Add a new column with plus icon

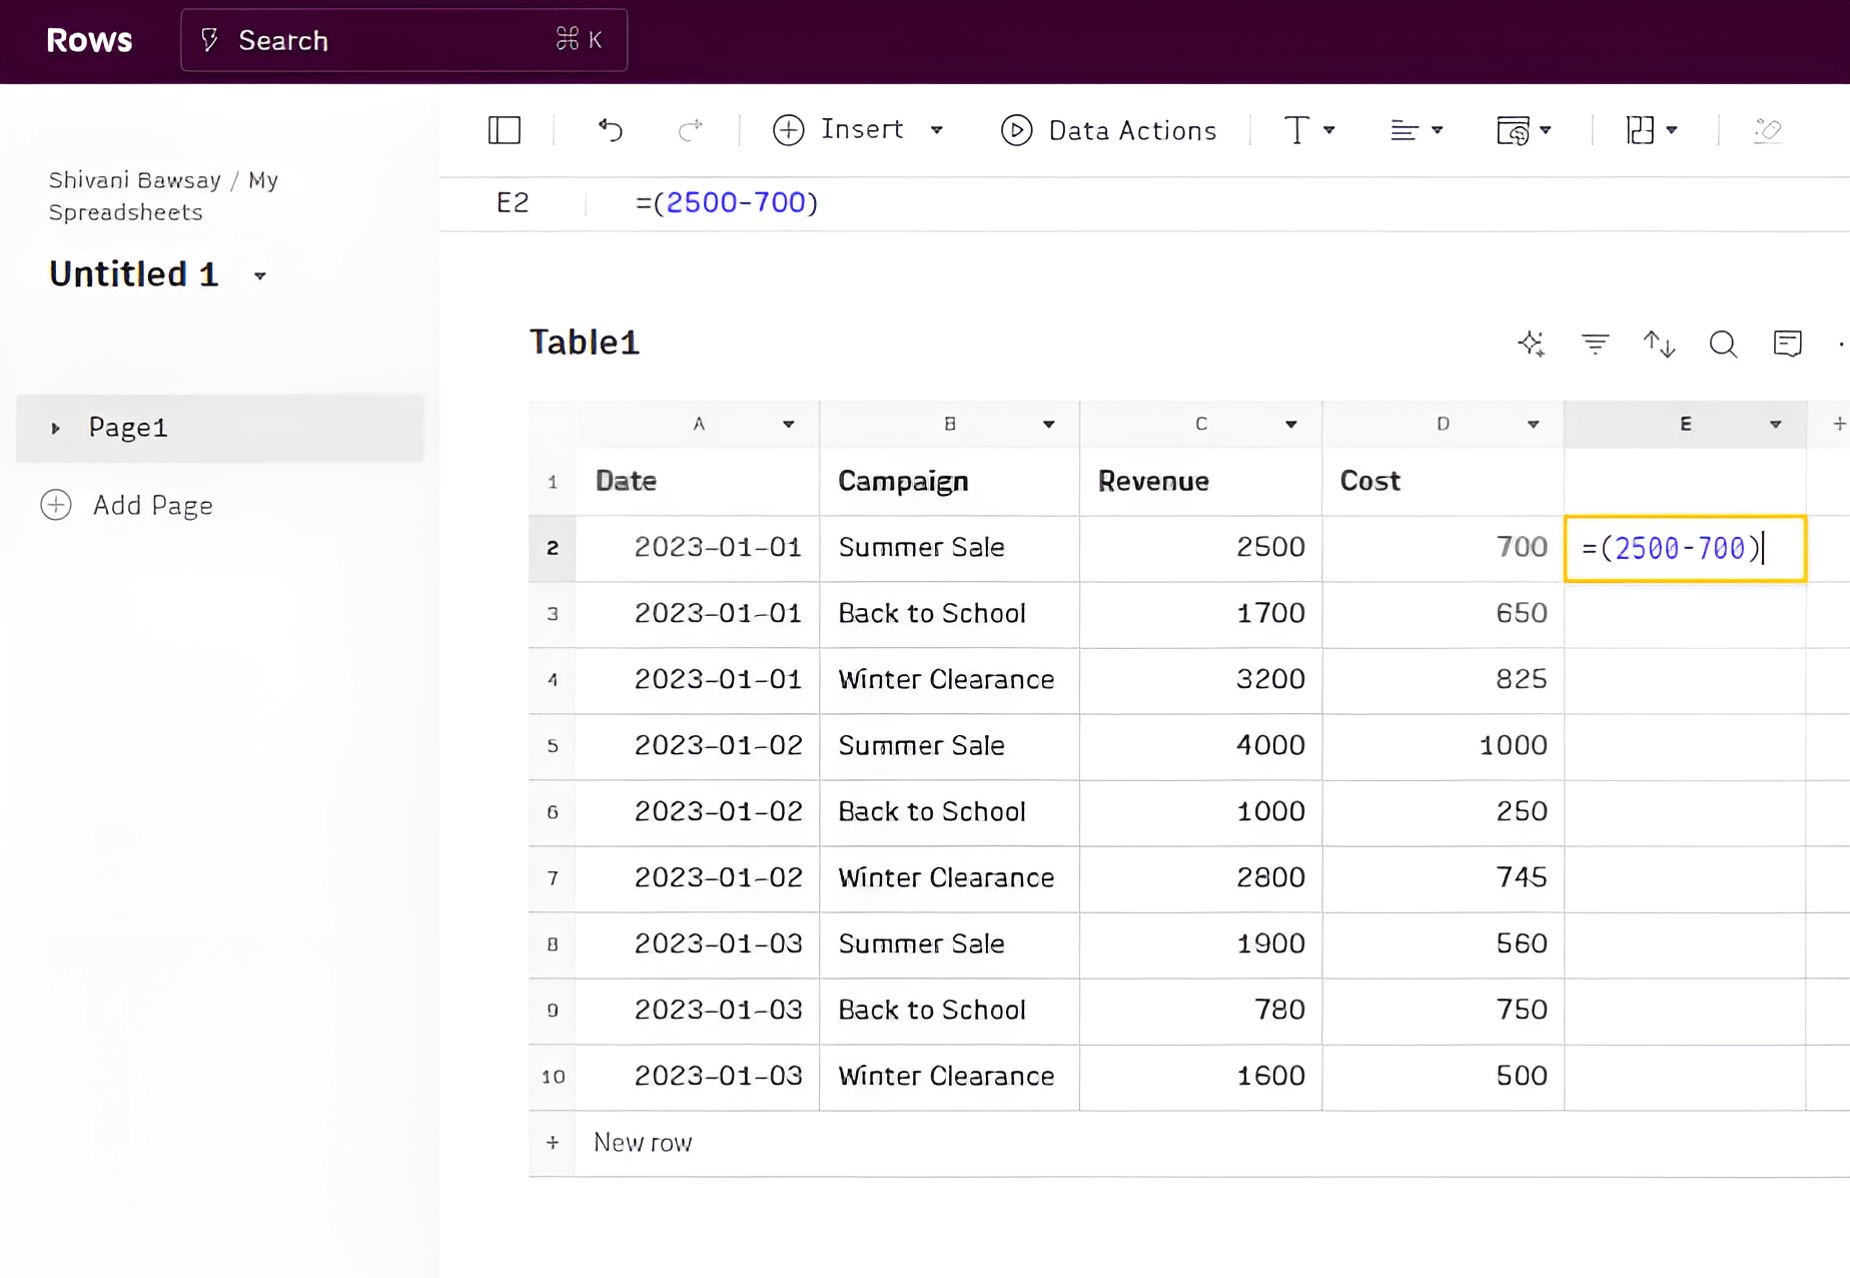1838,424
